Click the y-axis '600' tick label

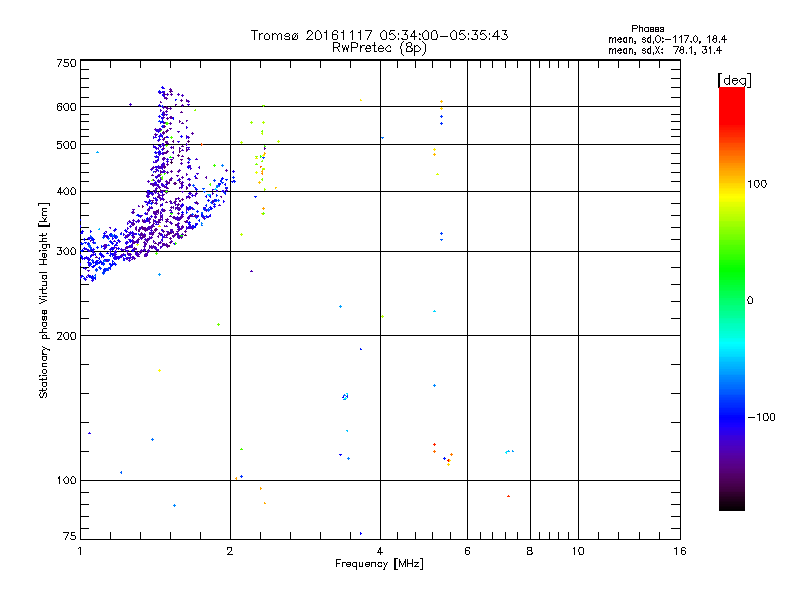pyautogui.click(x=67, y=107)
